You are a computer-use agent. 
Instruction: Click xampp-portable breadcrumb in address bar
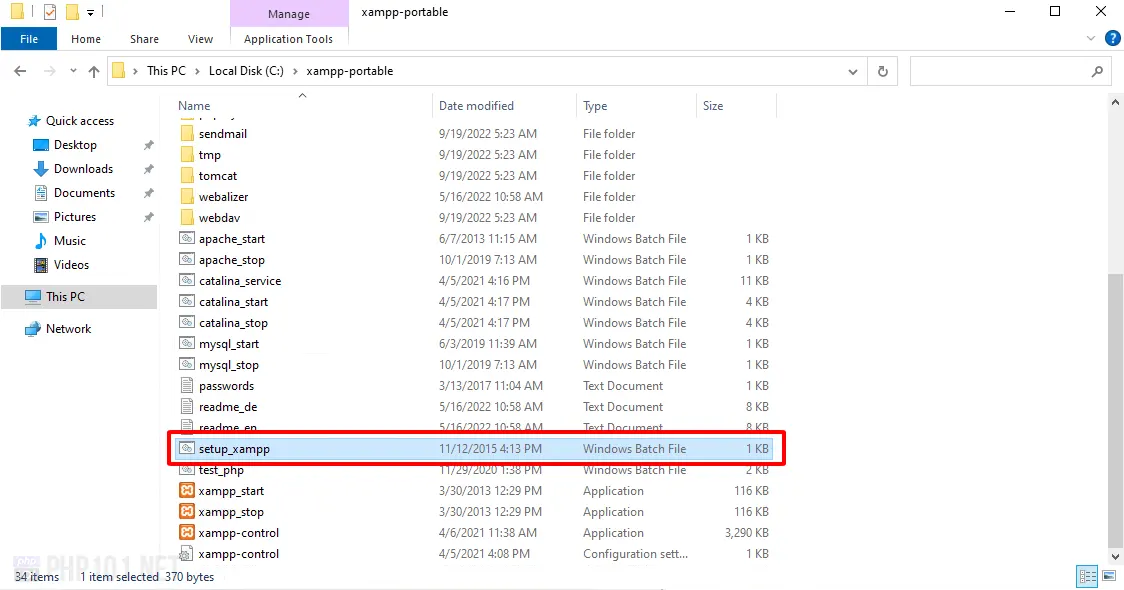[x=350, y=71]
